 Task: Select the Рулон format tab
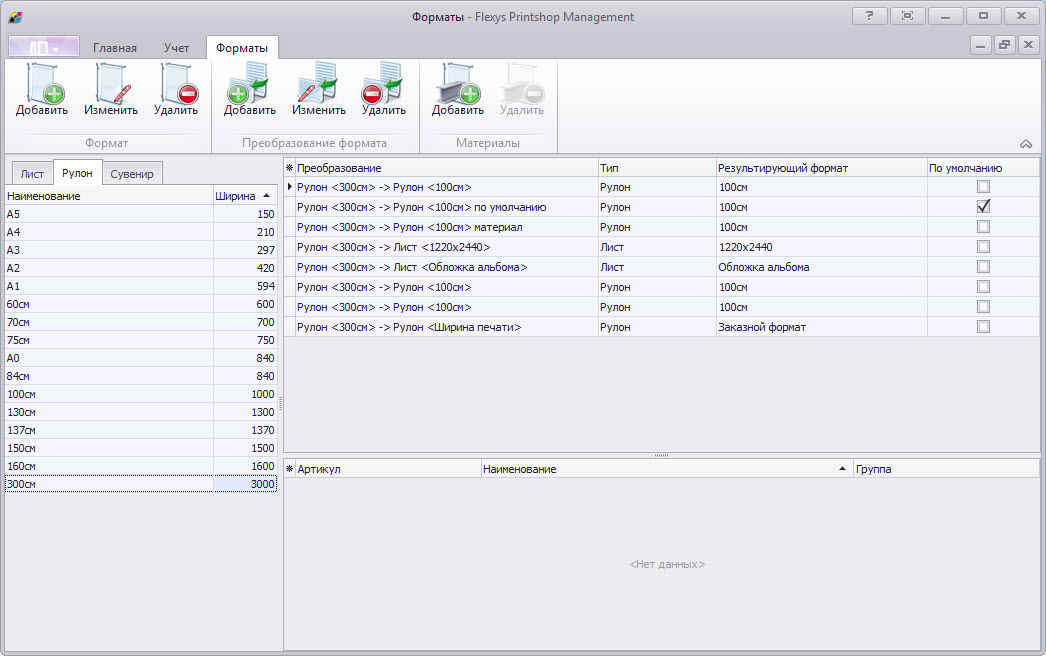coord(77,173)
